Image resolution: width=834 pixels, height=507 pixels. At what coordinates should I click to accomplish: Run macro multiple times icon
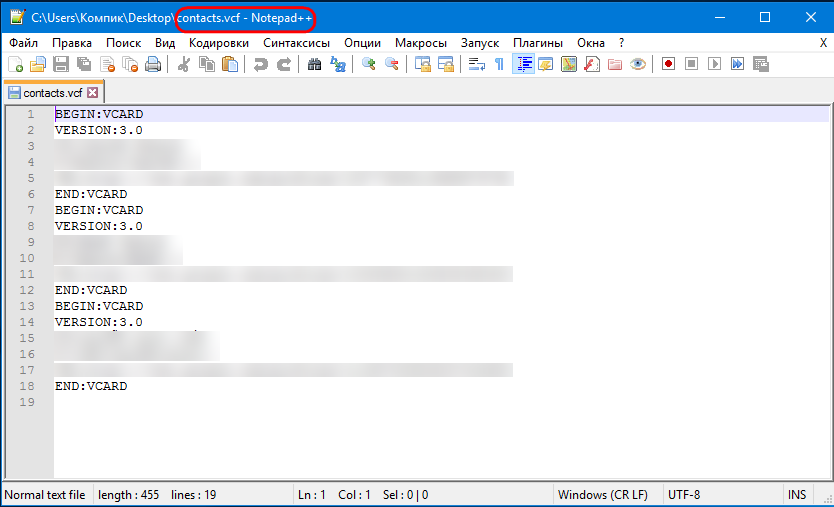pyautogui.click(x=737, y=64)
